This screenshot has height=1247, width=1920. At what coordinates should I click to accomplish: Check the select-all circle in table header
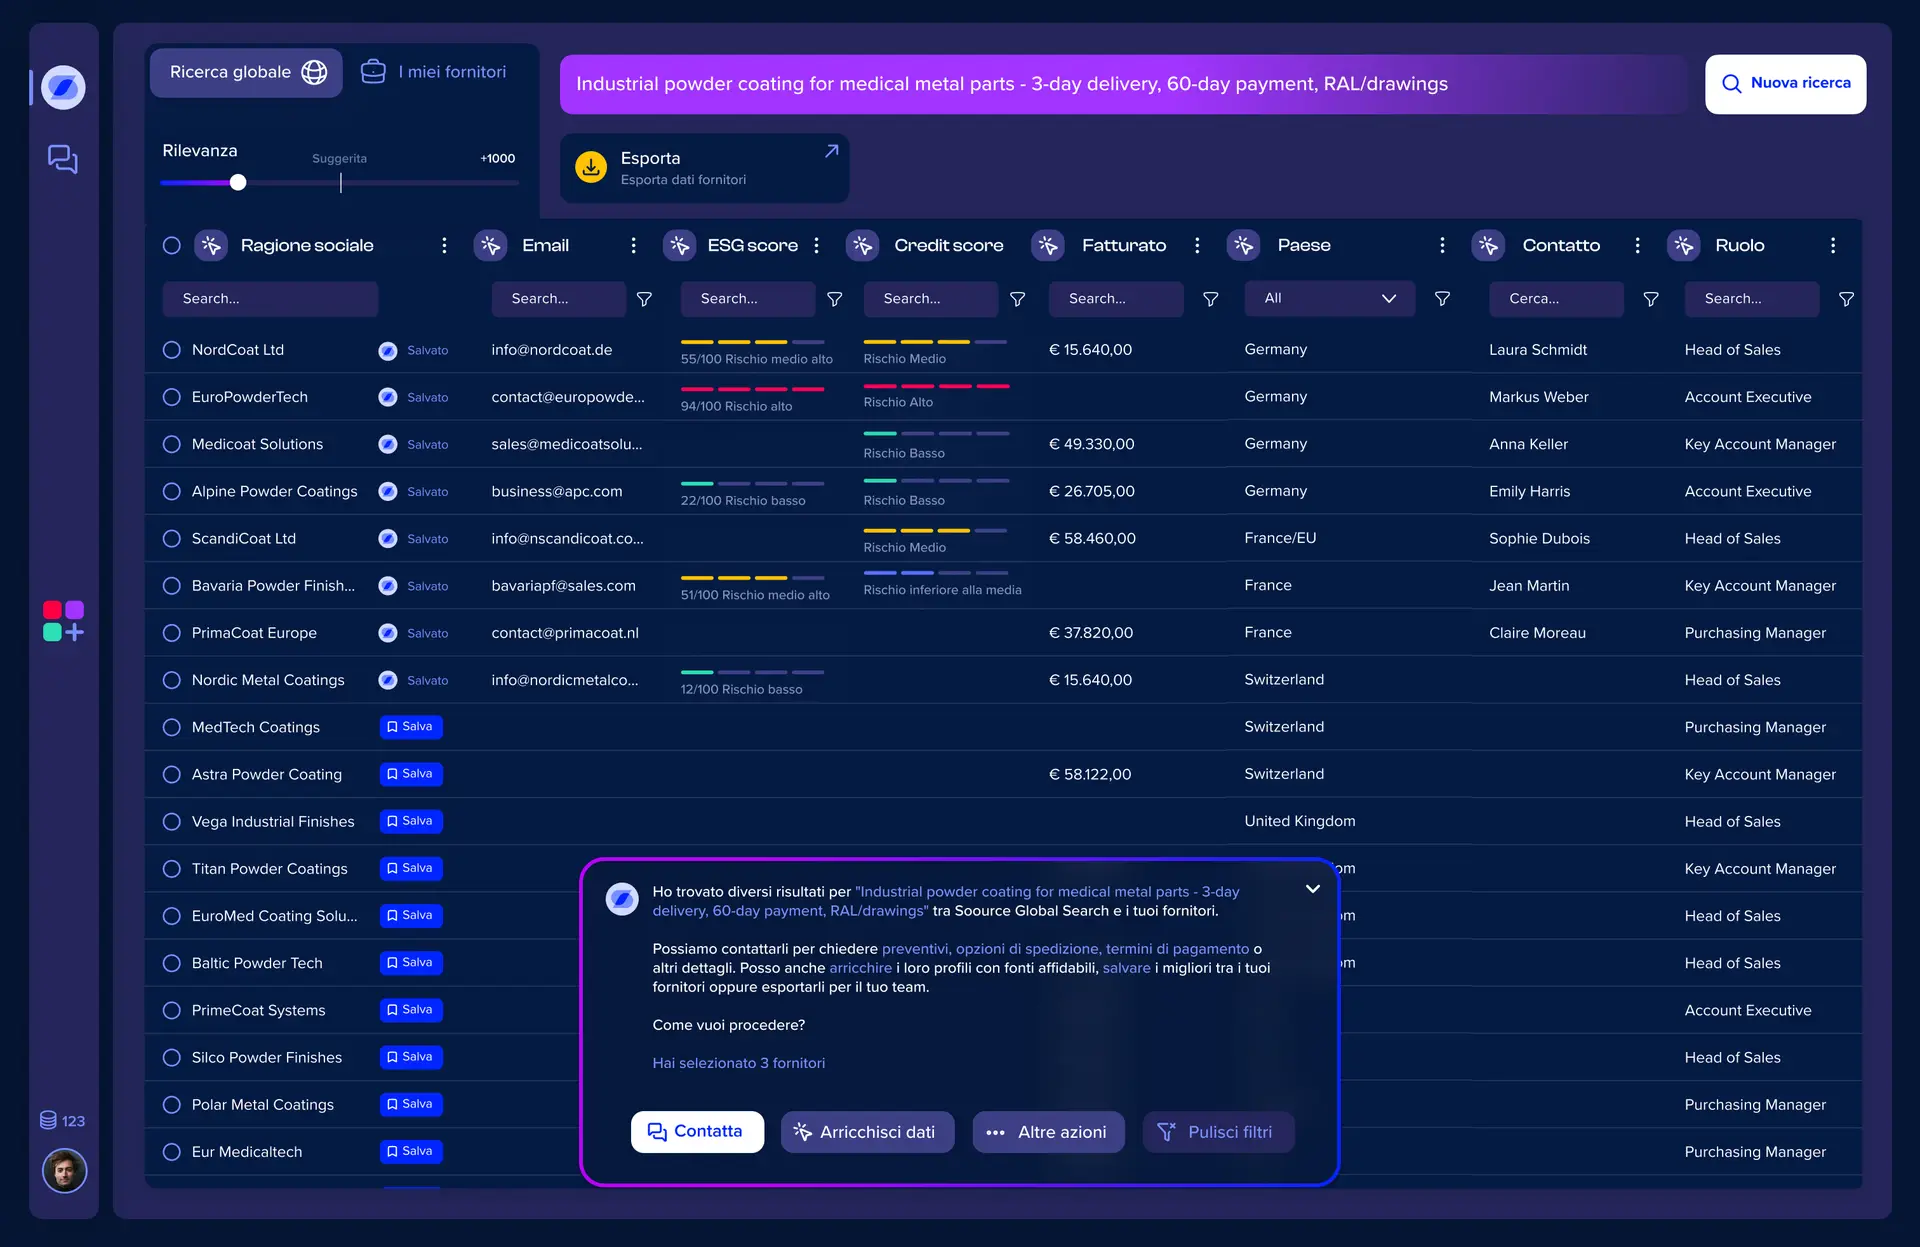coord(171,245)
